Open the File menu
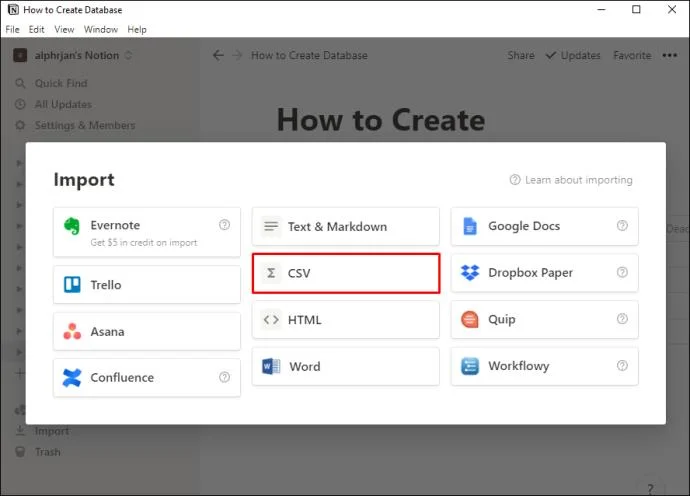 click(13, 30)
